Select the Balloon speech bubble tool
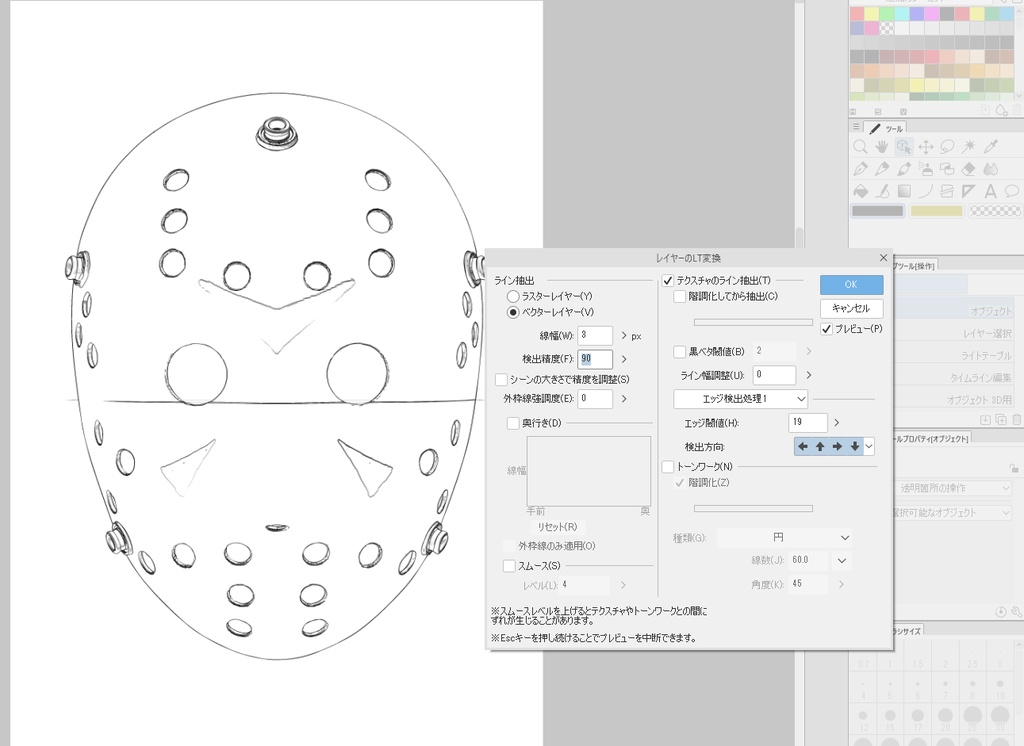This screenshot has height=746, width=1024. point(1012,191)
